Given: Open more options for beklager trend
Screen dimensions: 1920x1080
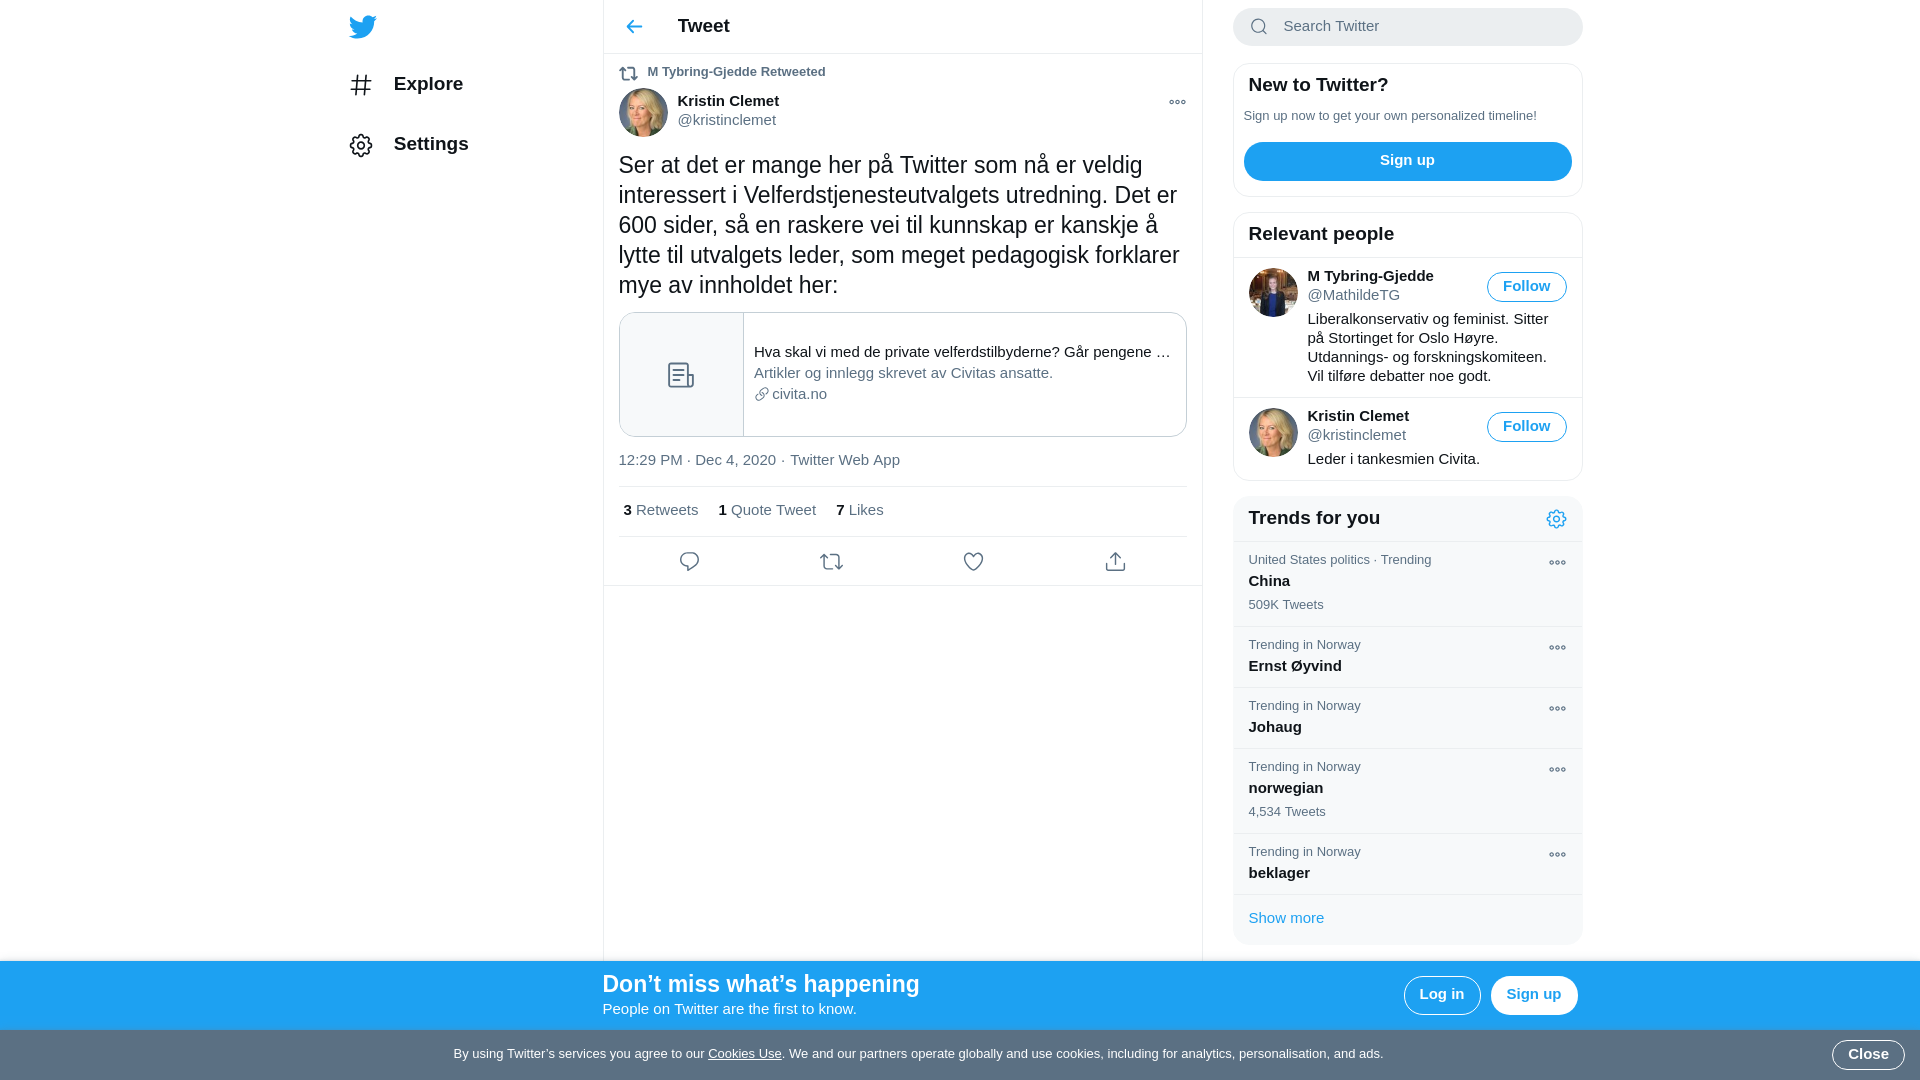Looking at the screenshot, I should coord(1557,855).
